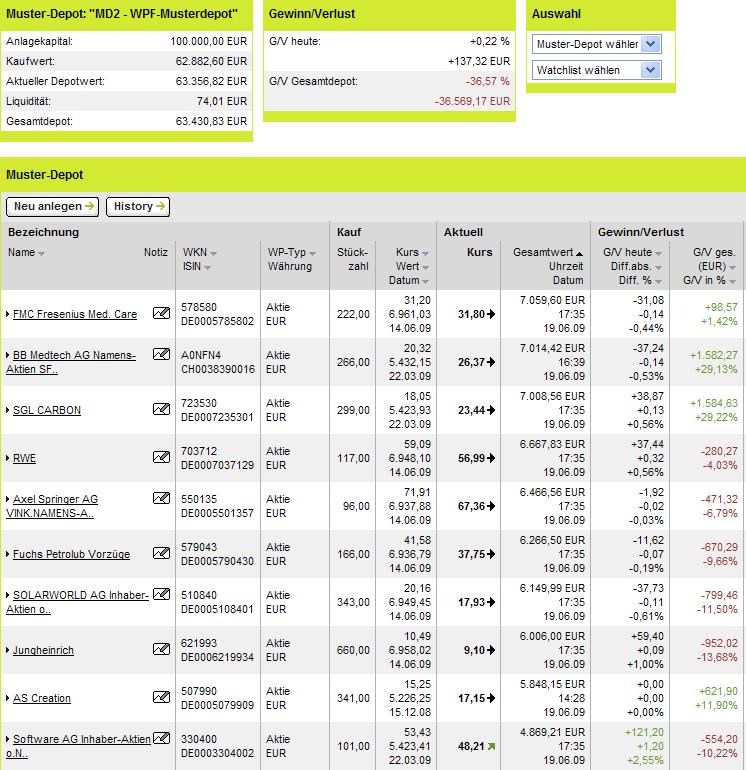Select ISIN text DE0005785802
This screenshot has height=770, width=746.
coord(218,321)
